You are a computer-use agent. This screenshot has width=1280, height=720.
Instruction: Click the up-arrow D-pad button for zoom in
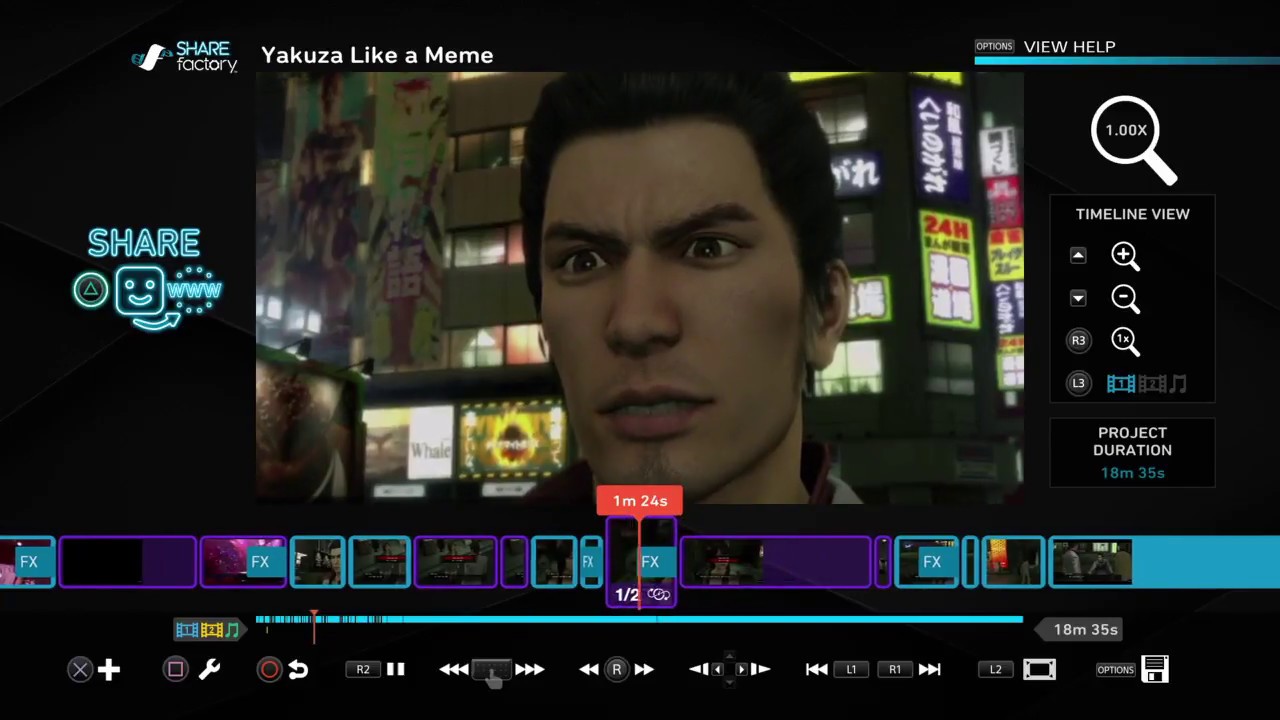[1078, 256]
